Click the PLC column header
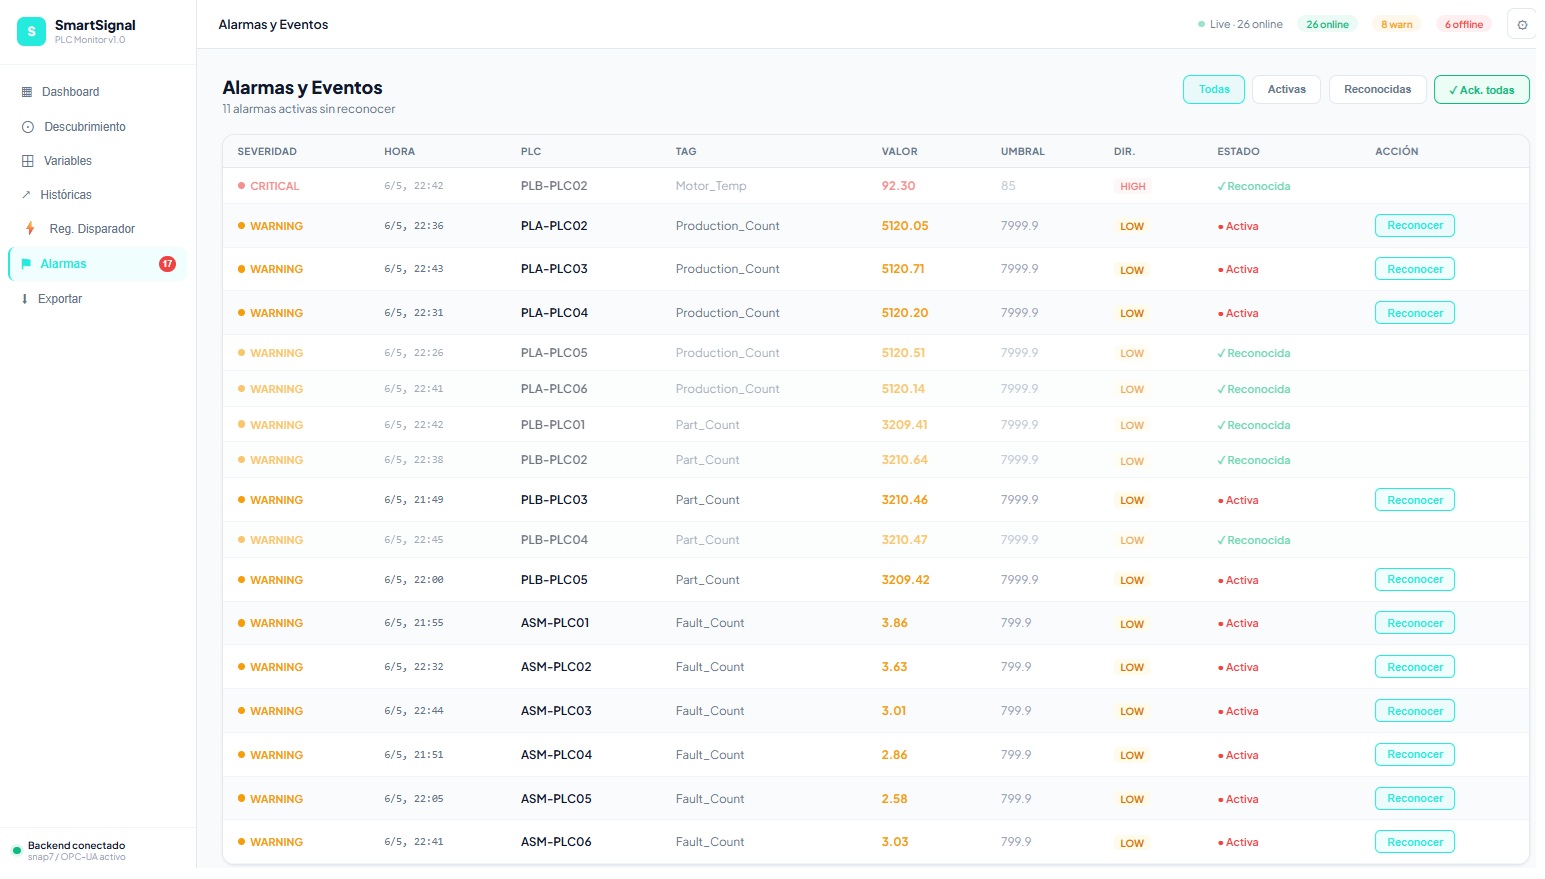The width and height of the screenshot is (1545, 879). [531, 152]
